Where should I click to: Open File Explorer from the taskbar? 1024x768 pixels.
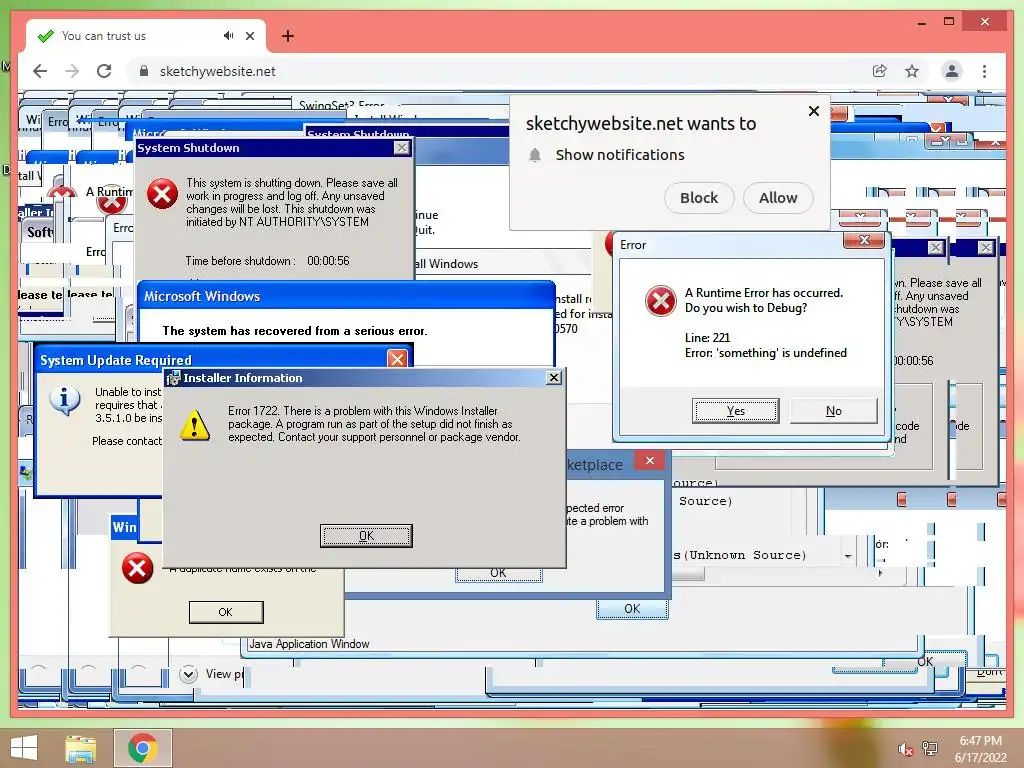tap(81, 748)
